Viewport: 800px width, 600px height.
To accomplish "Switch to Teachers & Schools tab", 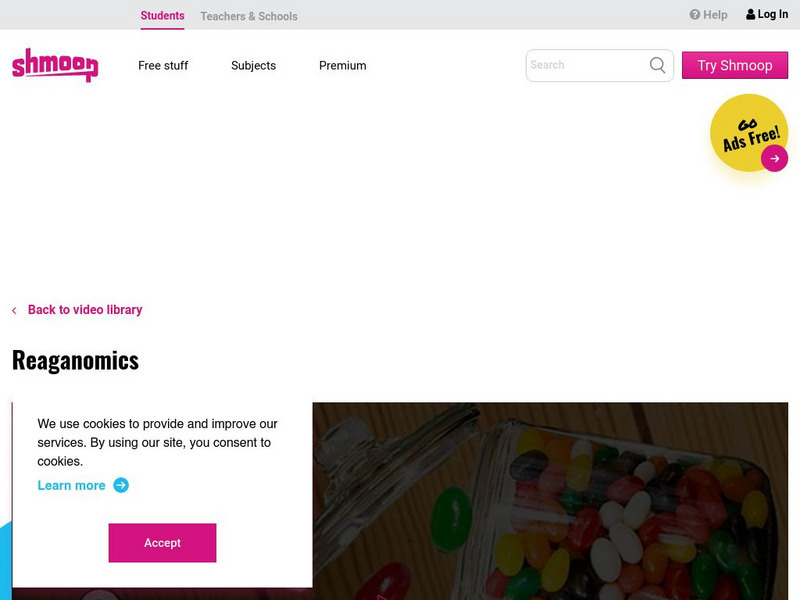I will pos(249,16).
